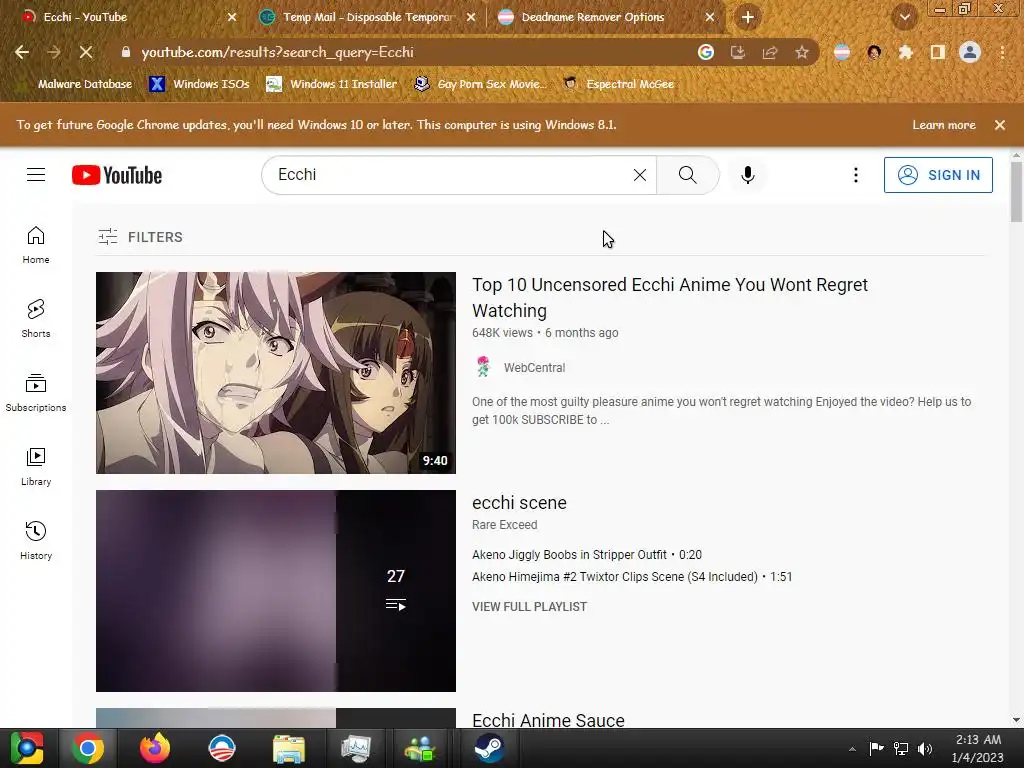Click the magnifier search button

688,175
